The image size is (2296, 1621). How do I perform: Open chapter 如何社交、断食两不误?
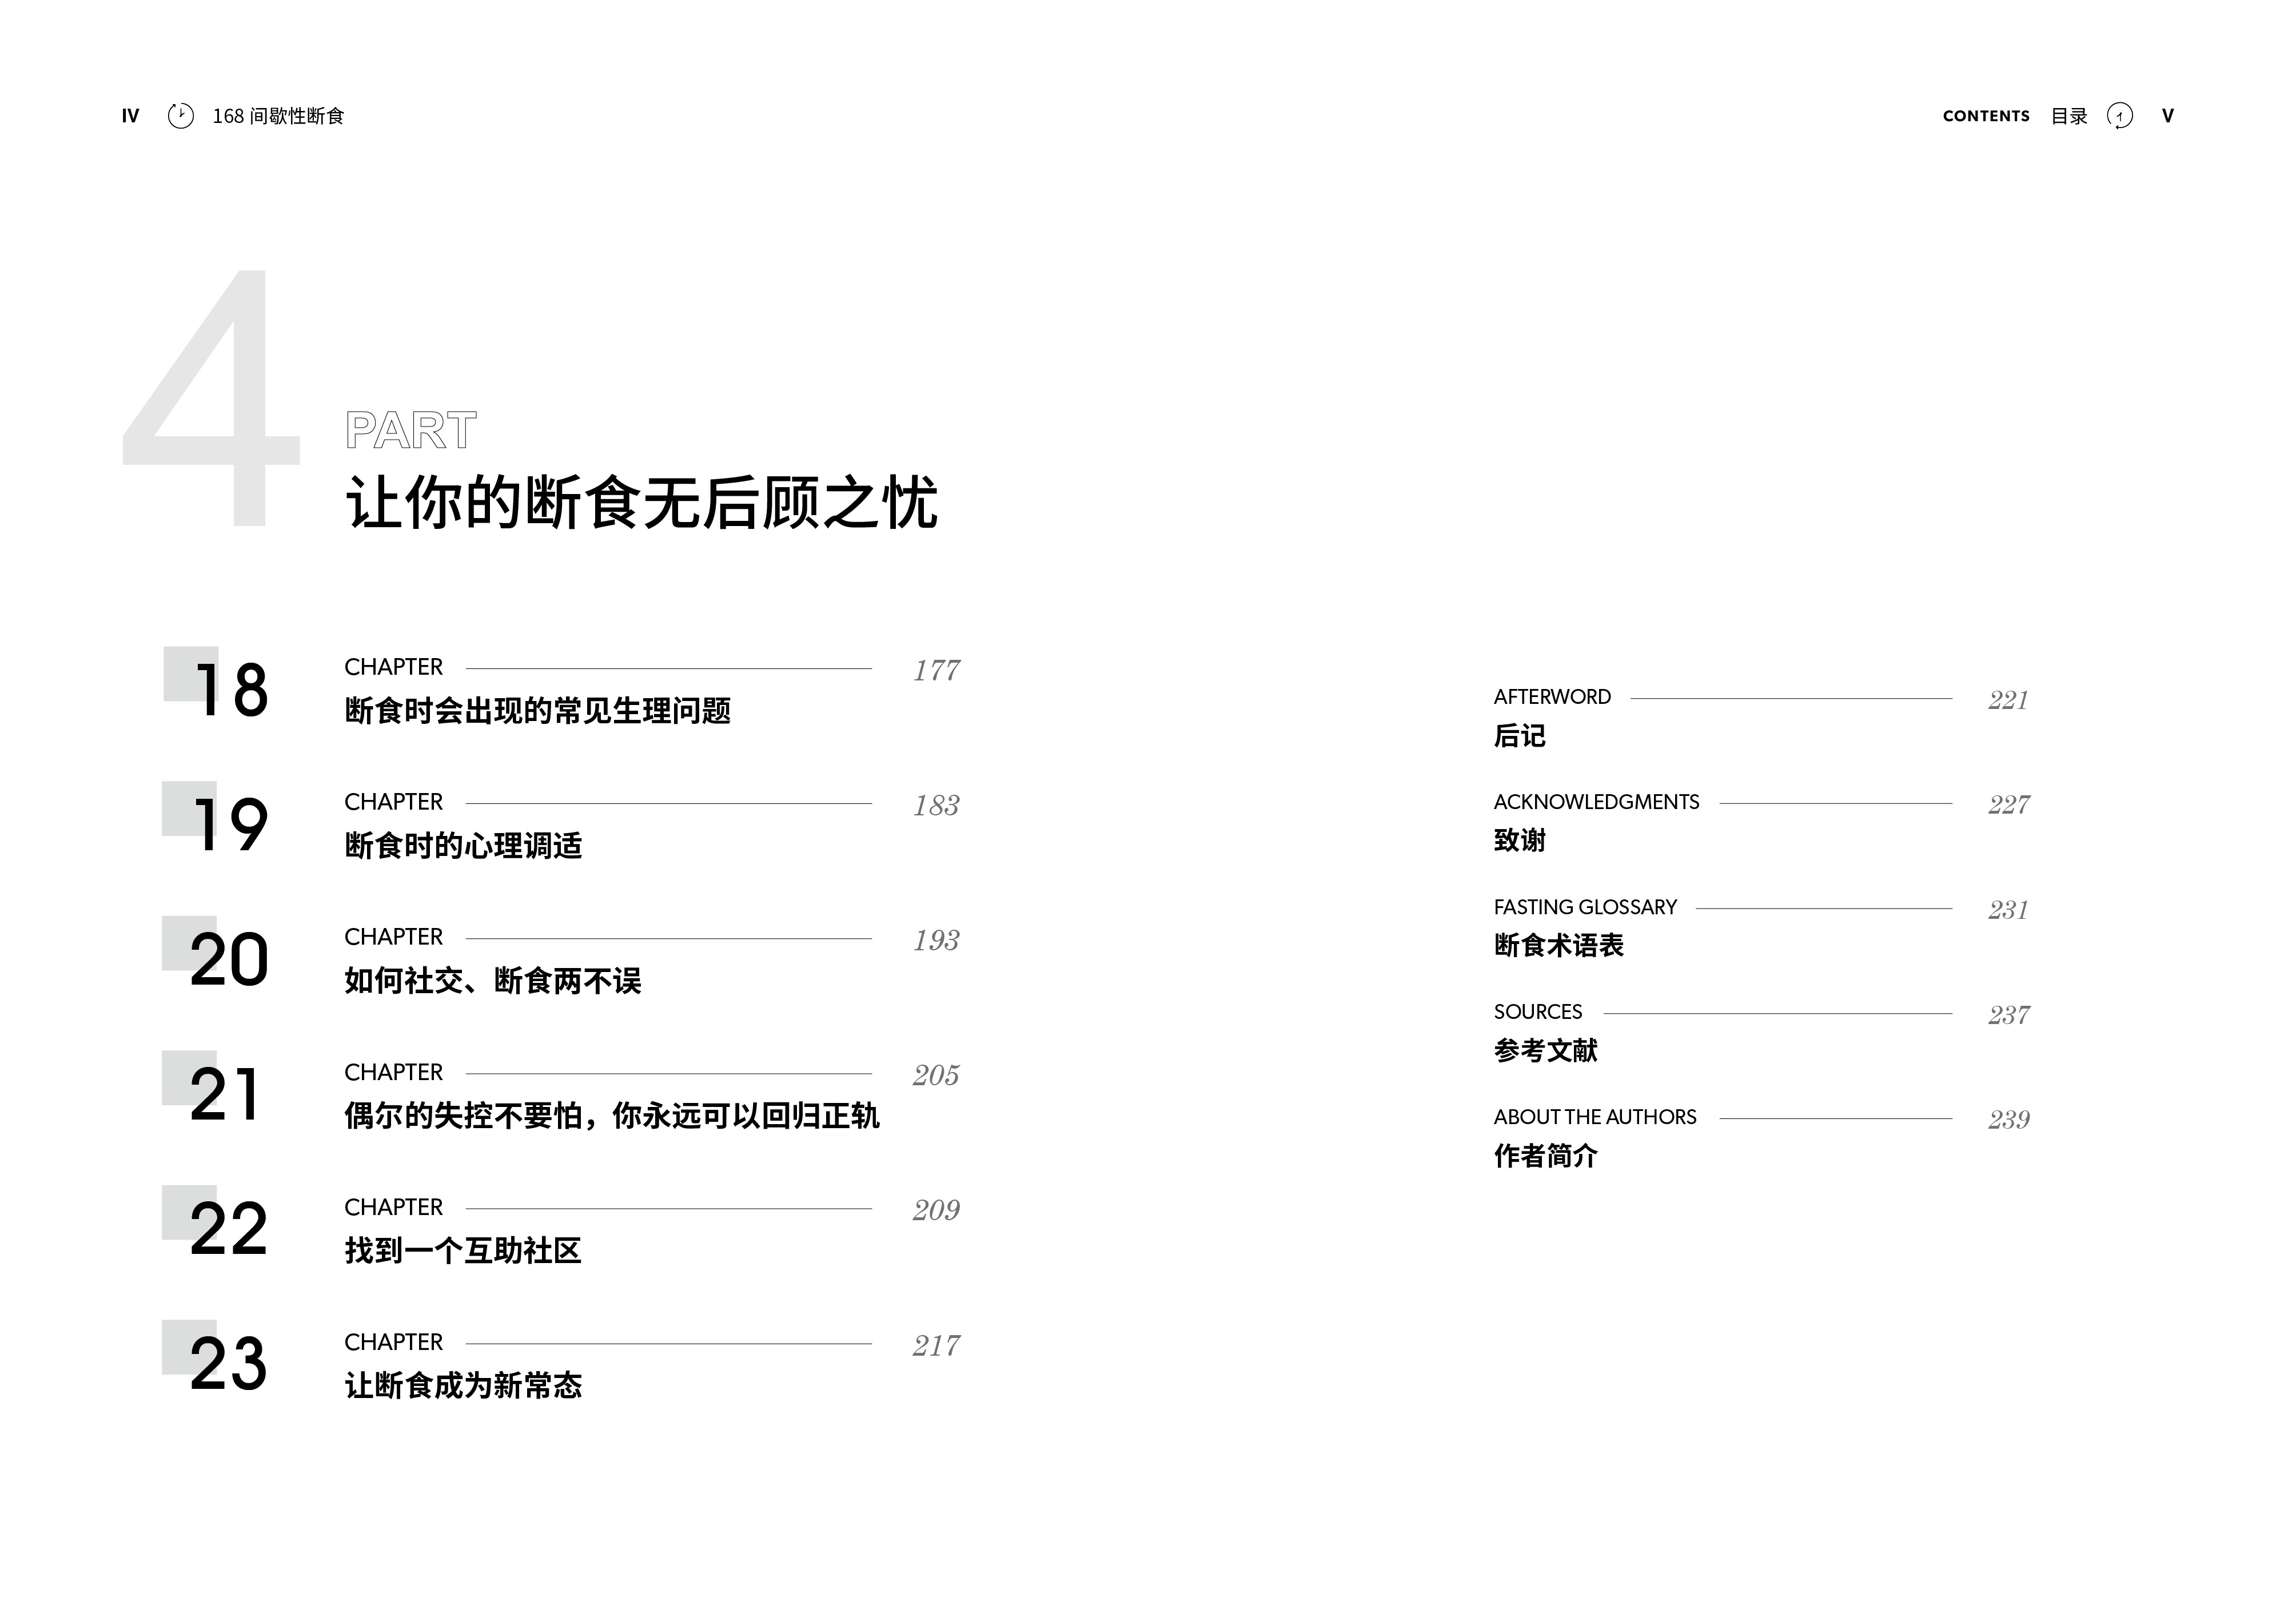(493, 981)
